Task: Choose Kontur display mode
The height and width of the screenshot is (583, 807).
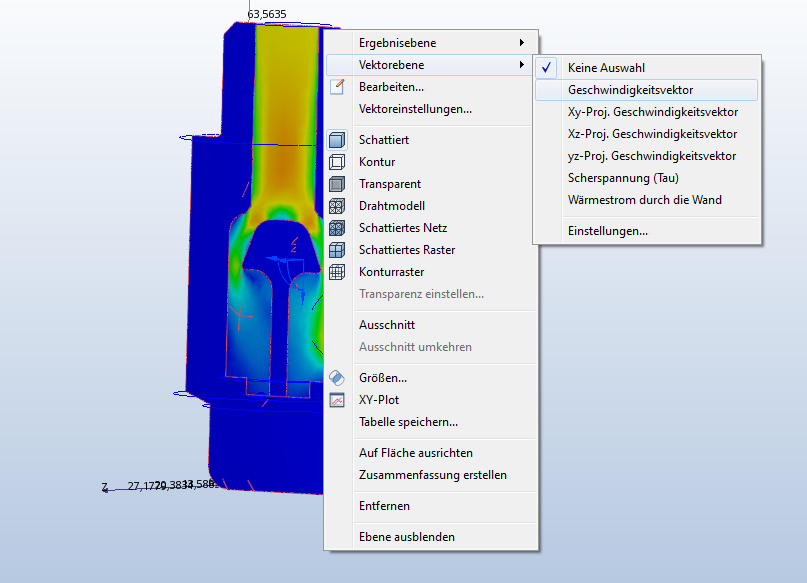Action: tap(431, 162)
